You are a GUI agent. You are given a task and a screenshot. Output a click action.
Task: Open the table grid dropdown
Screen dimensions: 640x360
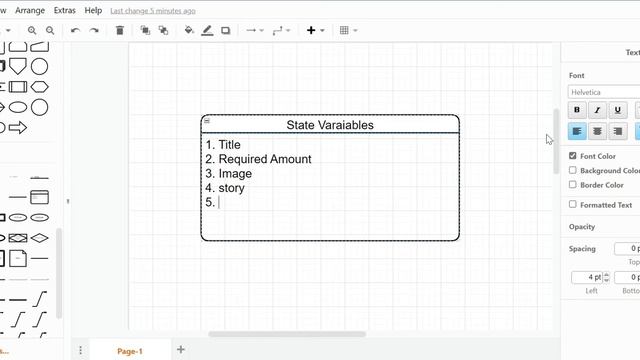pyautogui.click(x=348, y=30)
